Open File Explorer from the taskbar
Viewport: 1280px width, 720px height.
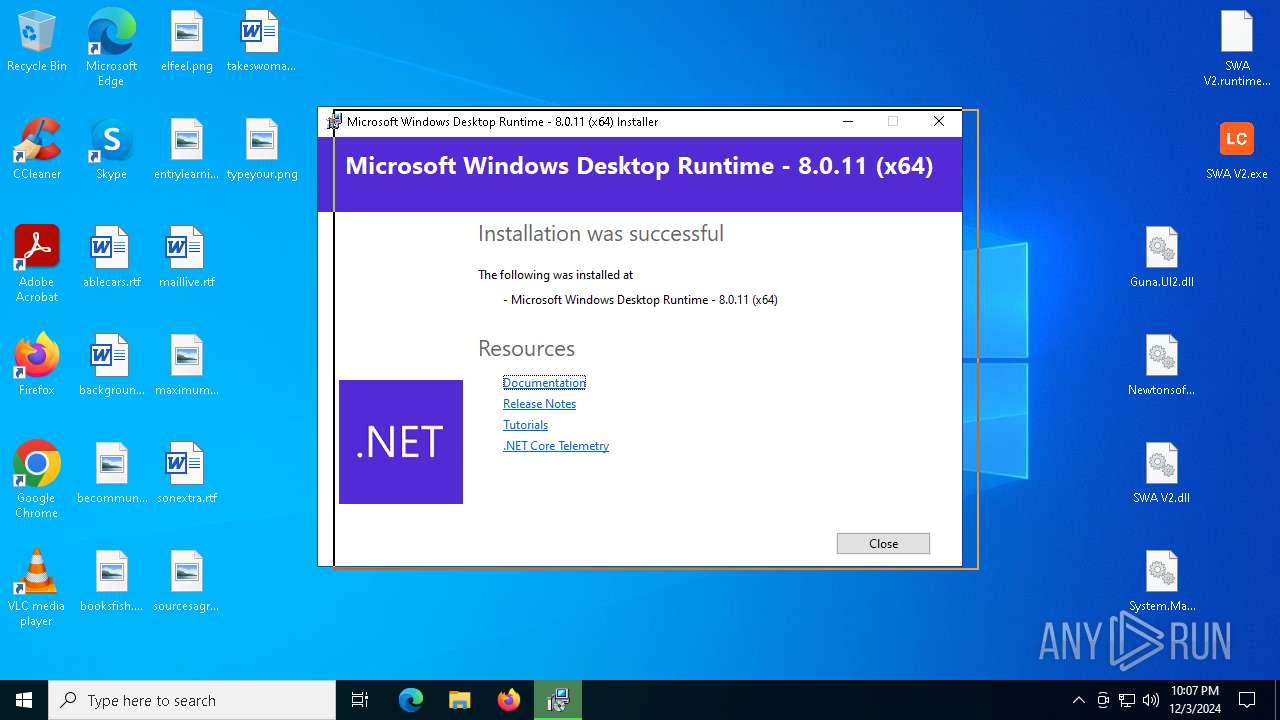point(459,700)
